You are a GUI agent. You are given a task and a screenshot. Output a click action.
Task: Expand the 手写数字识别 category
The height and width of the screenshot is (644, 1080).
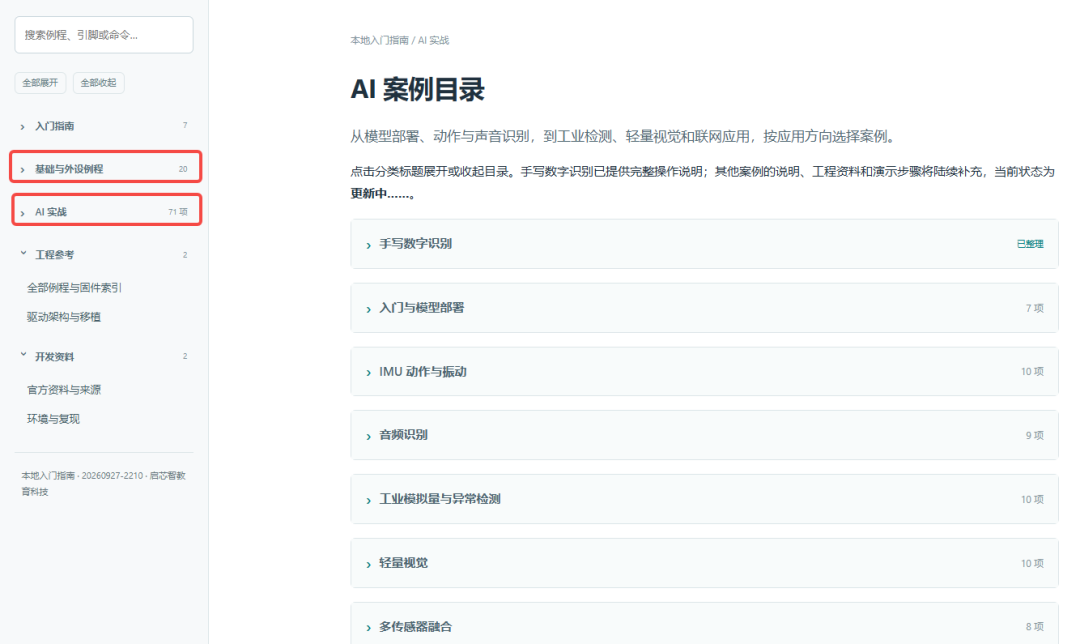coord(705,244)
